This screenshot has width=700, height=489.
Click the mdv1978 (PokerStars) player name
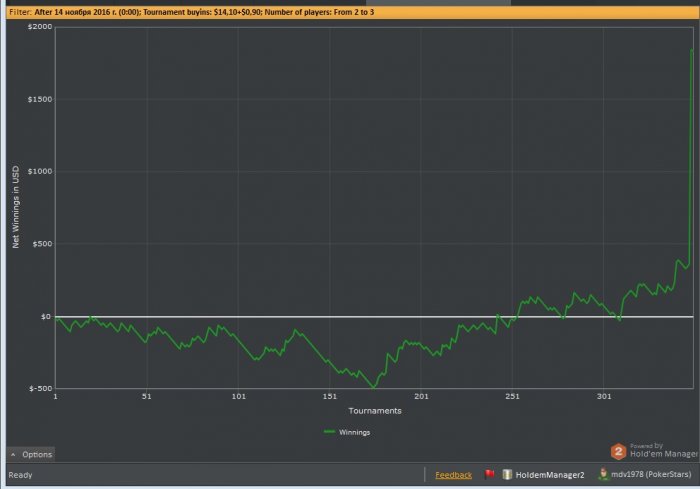pyautogui.click(x=650, y=475)
